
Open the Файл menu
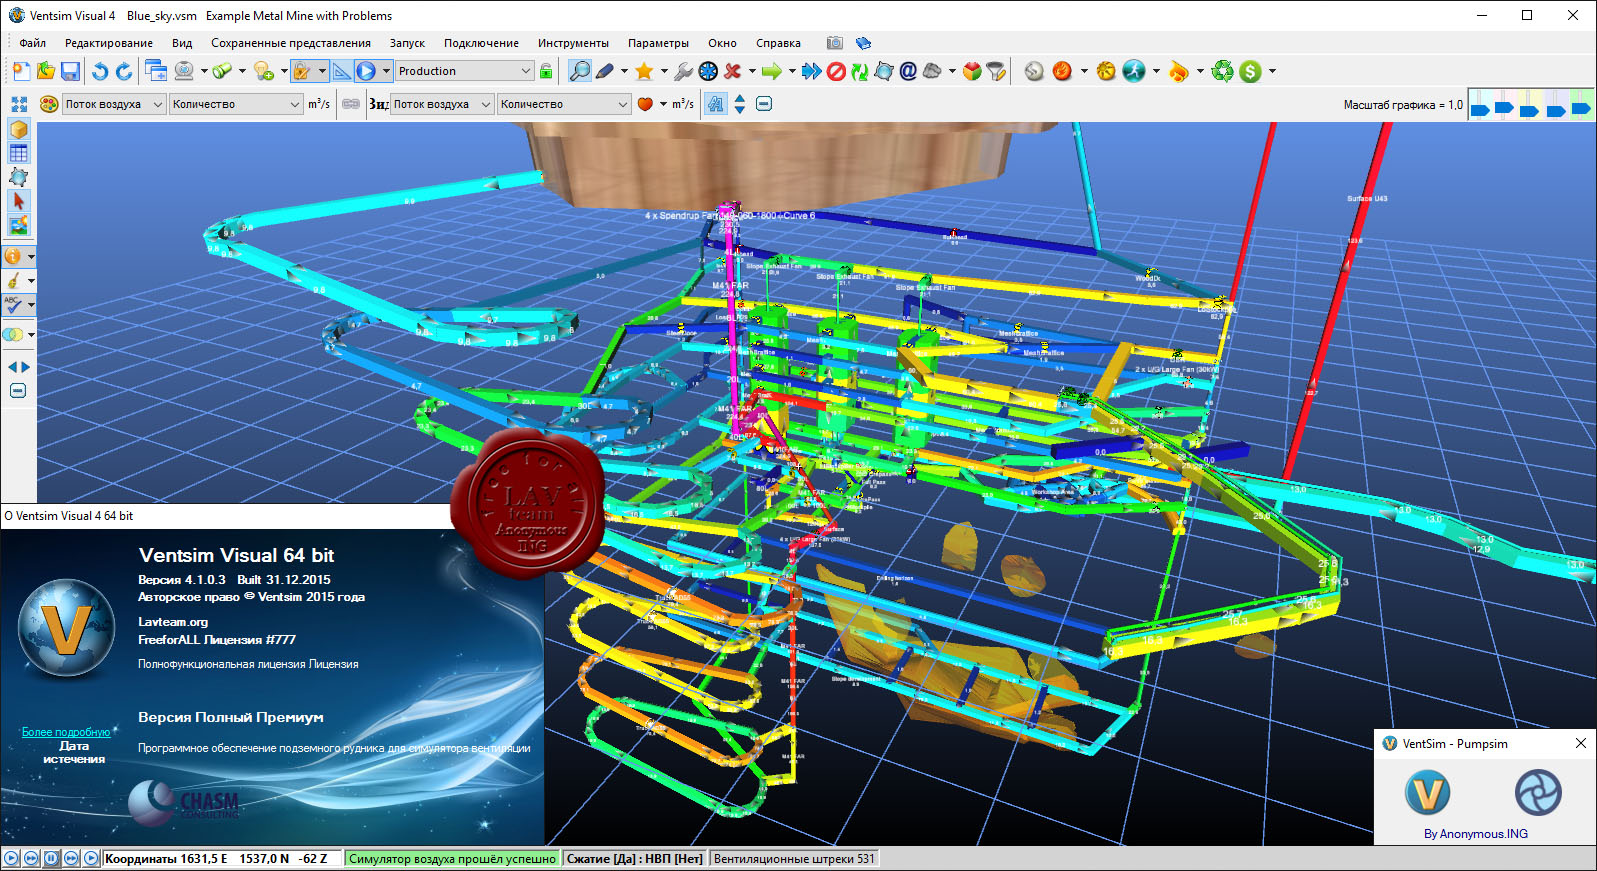pos(33,43)
